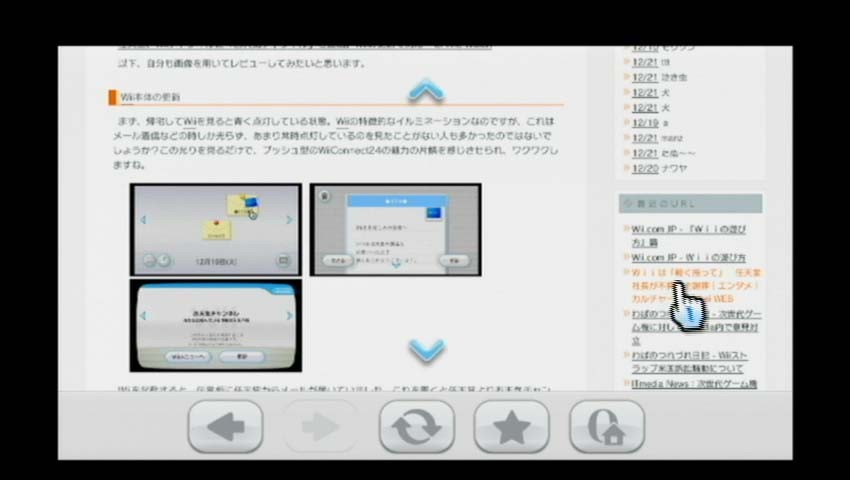Open the message board screenshot with yellow notes

tap(215, 229)
